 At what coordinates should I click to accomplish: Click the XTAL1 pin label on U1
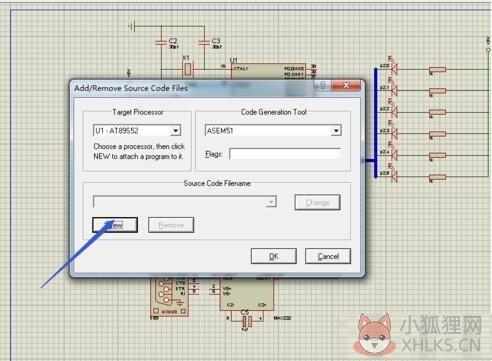tap(241, 69)
